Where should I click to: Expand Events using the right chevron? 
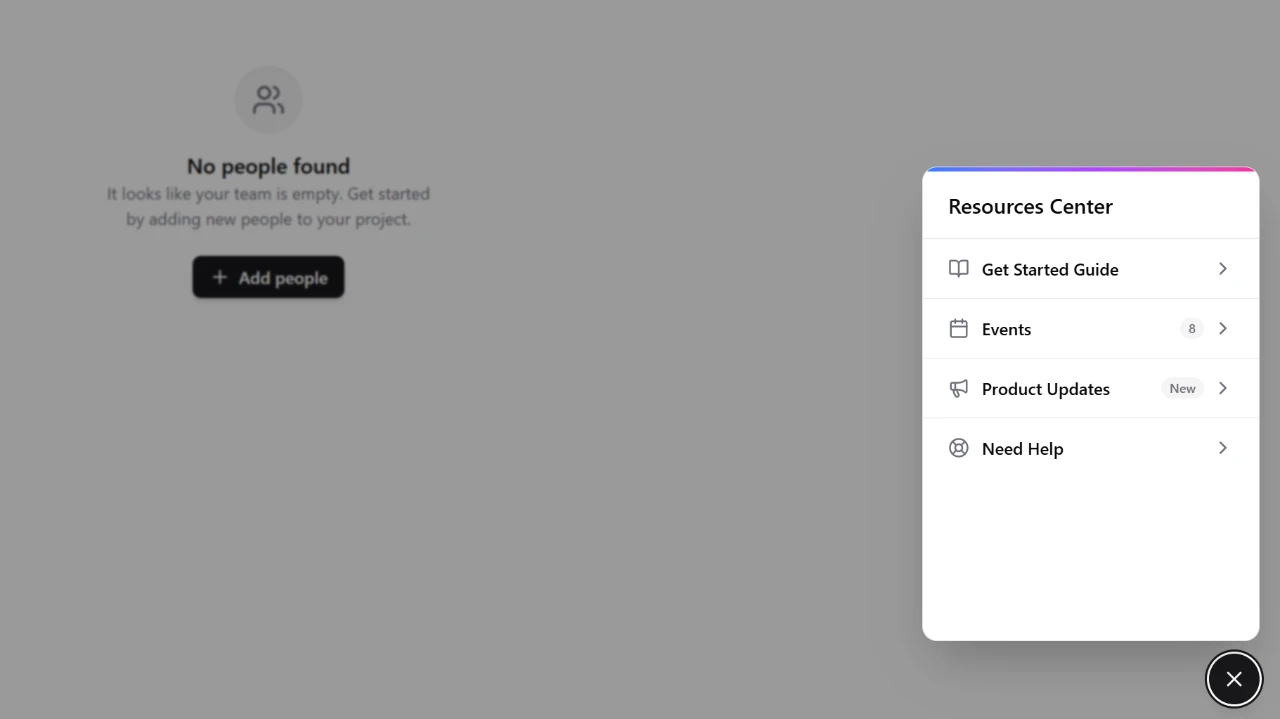(x=1222, y=329)
